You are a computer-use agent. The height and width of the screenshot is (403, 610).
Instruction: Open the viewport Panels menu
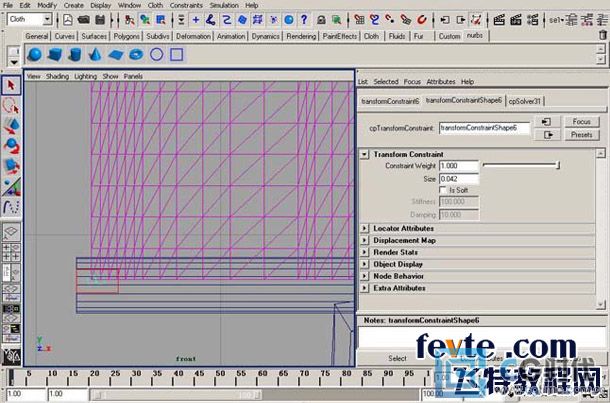click(133, 76)
